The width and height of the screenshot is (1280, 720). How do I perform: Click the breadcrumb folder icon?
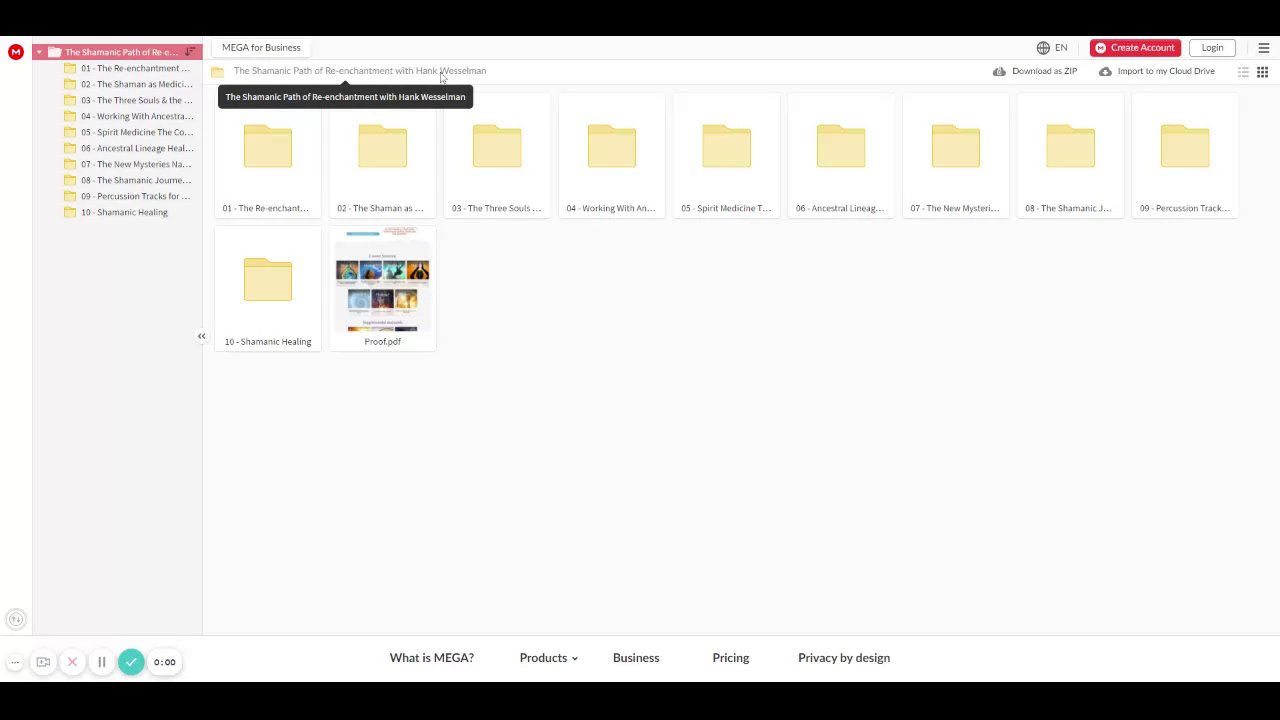217,71
